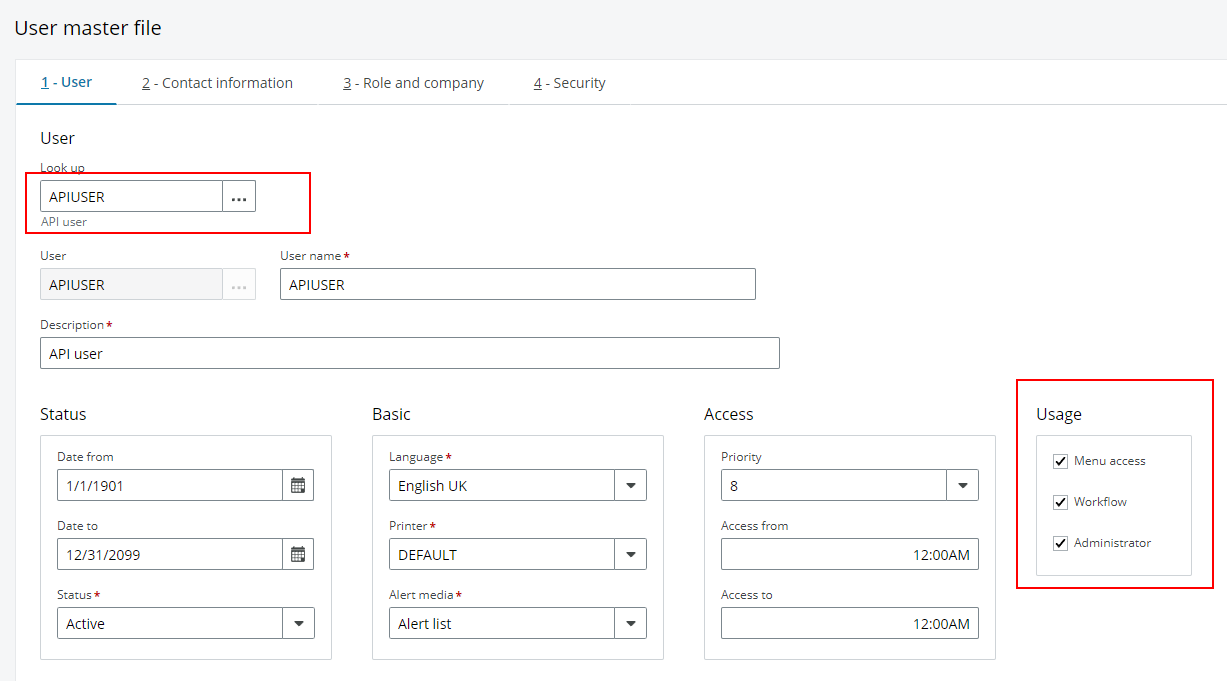
Task: Expand the Status dropdown showing Active
Action: [298, 624]
